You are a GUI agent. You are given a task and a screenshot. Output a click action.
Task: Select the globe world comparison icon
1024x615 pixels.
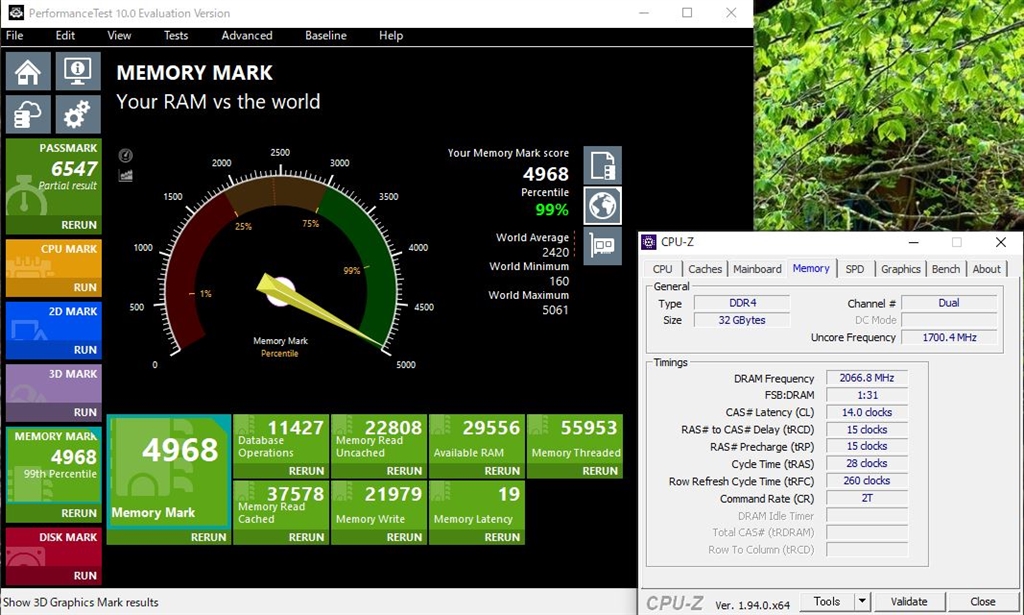click(x=602, y=205)
